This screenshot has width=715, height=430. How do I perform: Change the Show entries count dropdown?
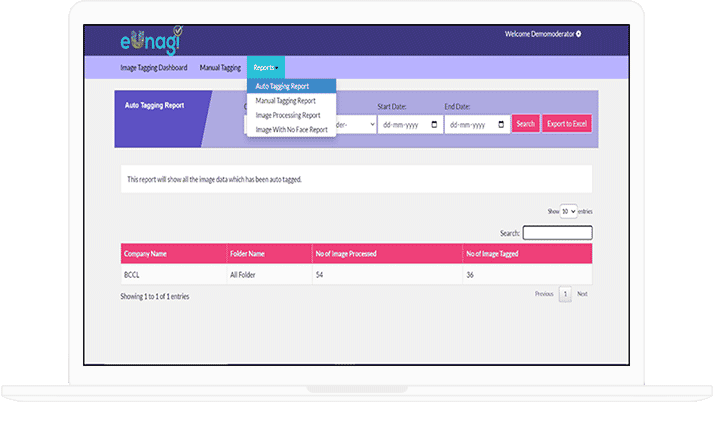point(568,212)
